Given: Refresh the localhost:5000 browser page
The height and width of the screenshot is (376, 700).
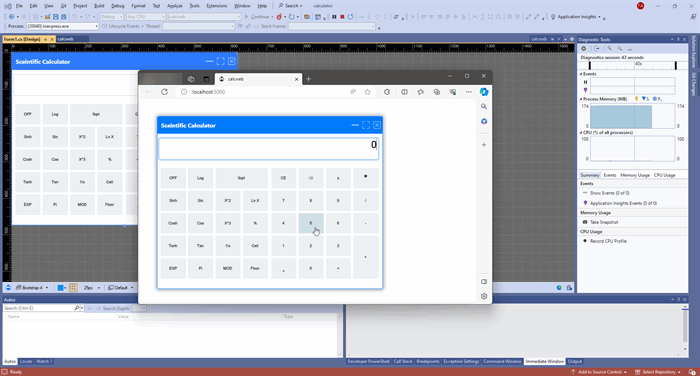Looking at the screenshot, I should click(164, 92).
